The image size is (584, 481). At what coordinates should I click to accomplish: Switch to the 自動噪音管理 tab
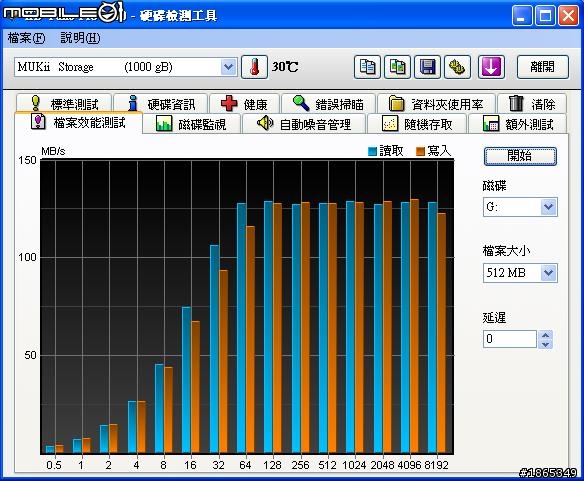[304, 124]
